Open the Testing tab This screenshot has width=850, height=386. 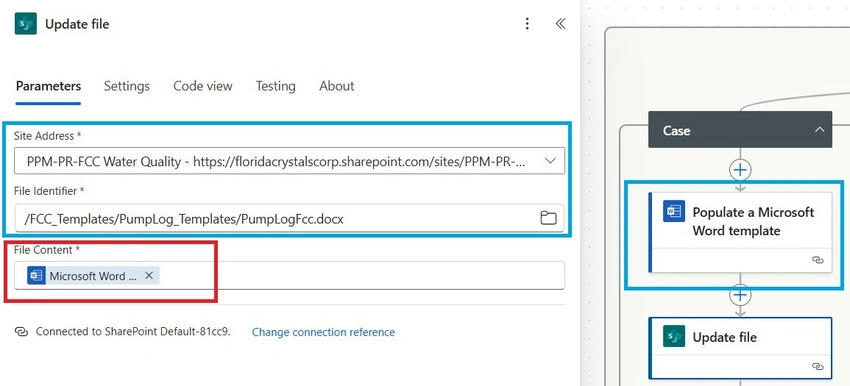click(275, 86)
